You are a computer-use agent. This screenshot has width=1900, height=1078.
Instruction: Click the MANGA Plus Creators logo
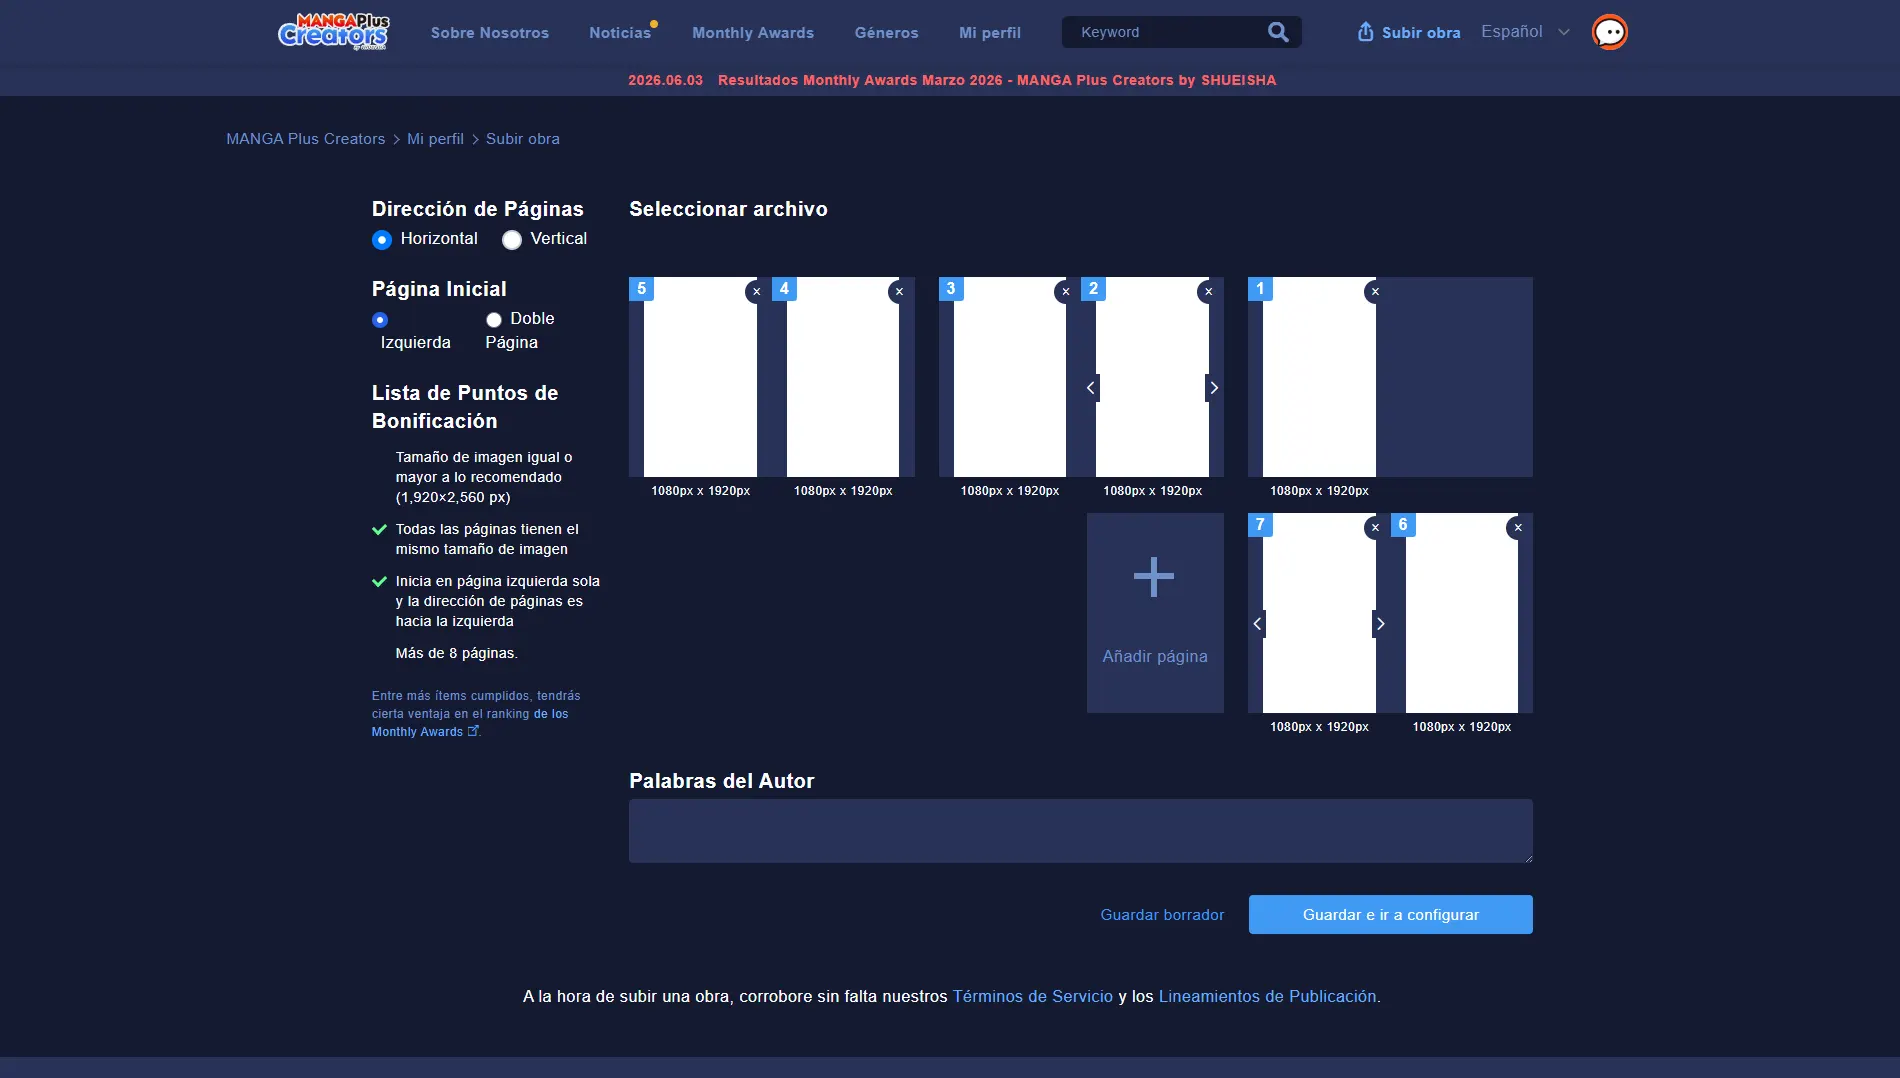pyautogui.click(x=334, y=32)
